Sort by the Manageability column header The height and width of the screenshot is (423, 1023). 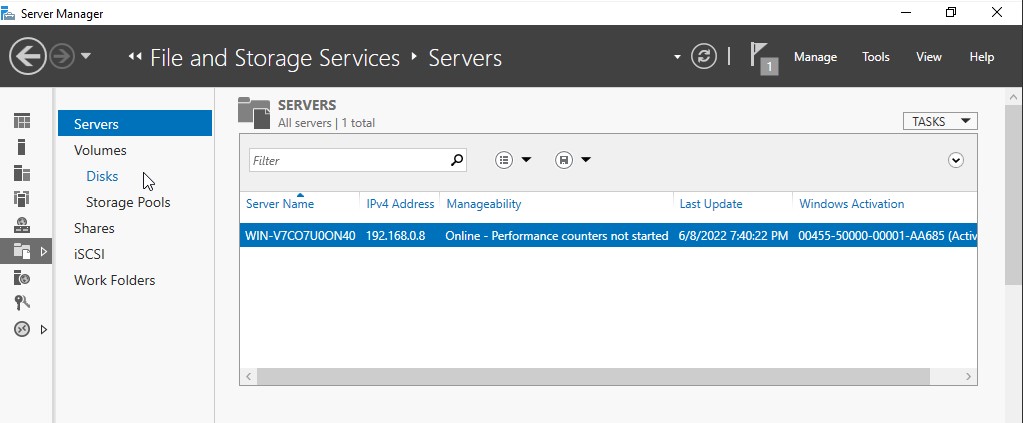483,204
